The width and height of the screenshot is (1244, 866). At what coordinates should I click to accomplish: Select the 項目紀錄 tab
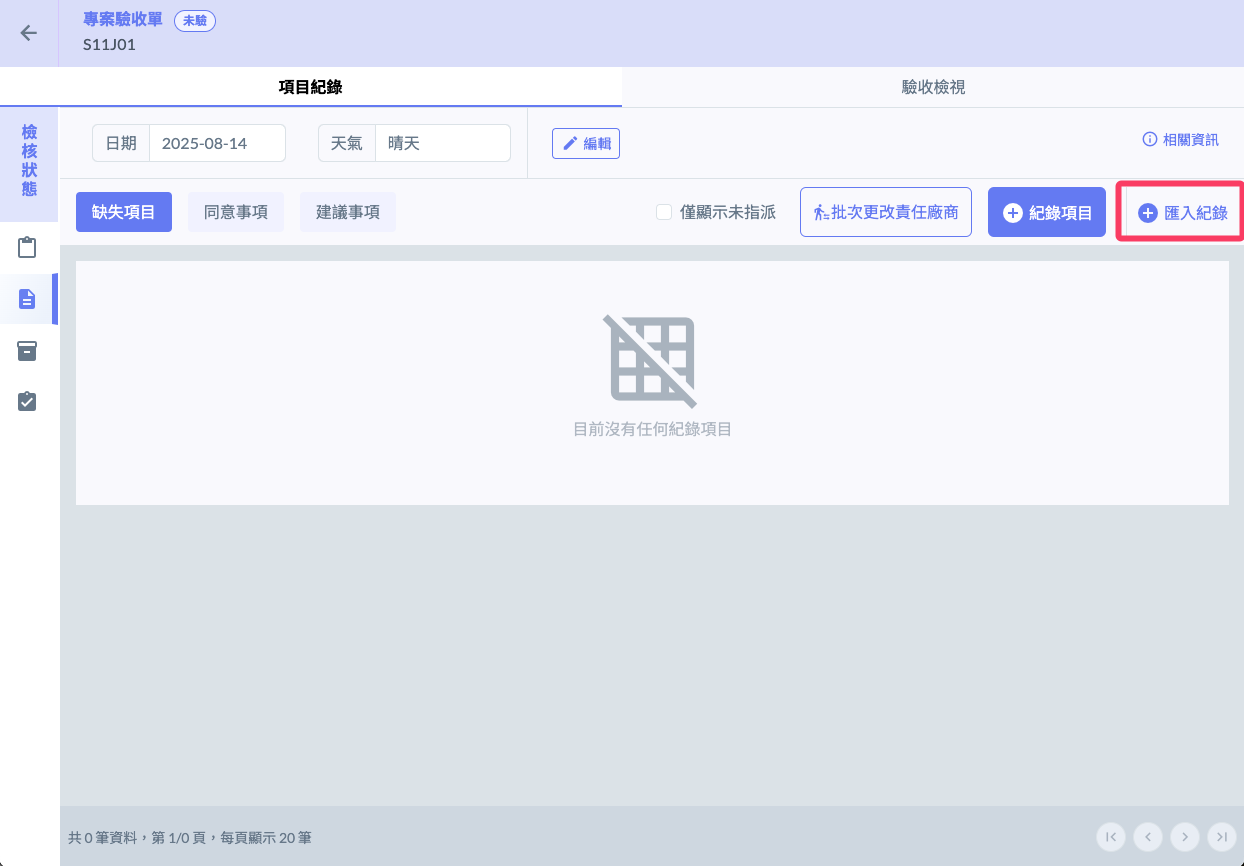coord(310,87)
